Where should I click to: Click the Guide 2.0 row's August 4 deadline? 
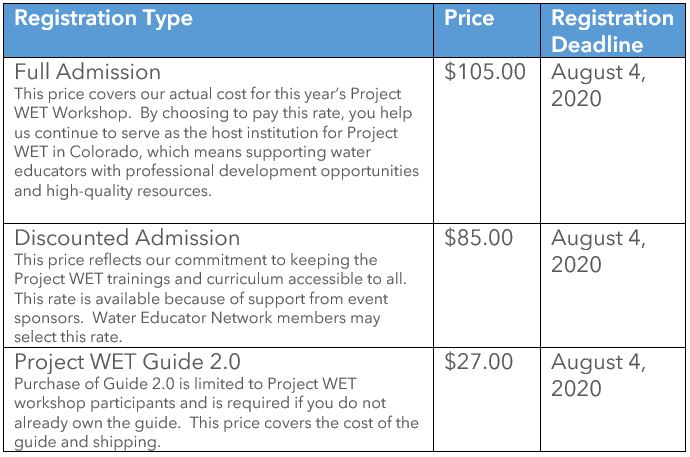coord(599,374)
